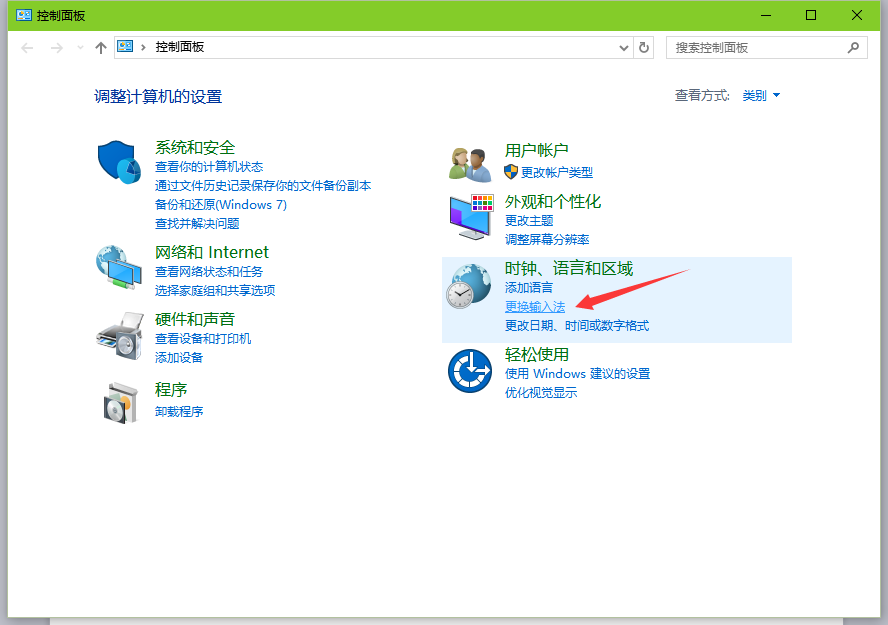Open the Clock, Language and Region icon
Viewport: 888px width, 625px height.
click(x=468, y=288)
